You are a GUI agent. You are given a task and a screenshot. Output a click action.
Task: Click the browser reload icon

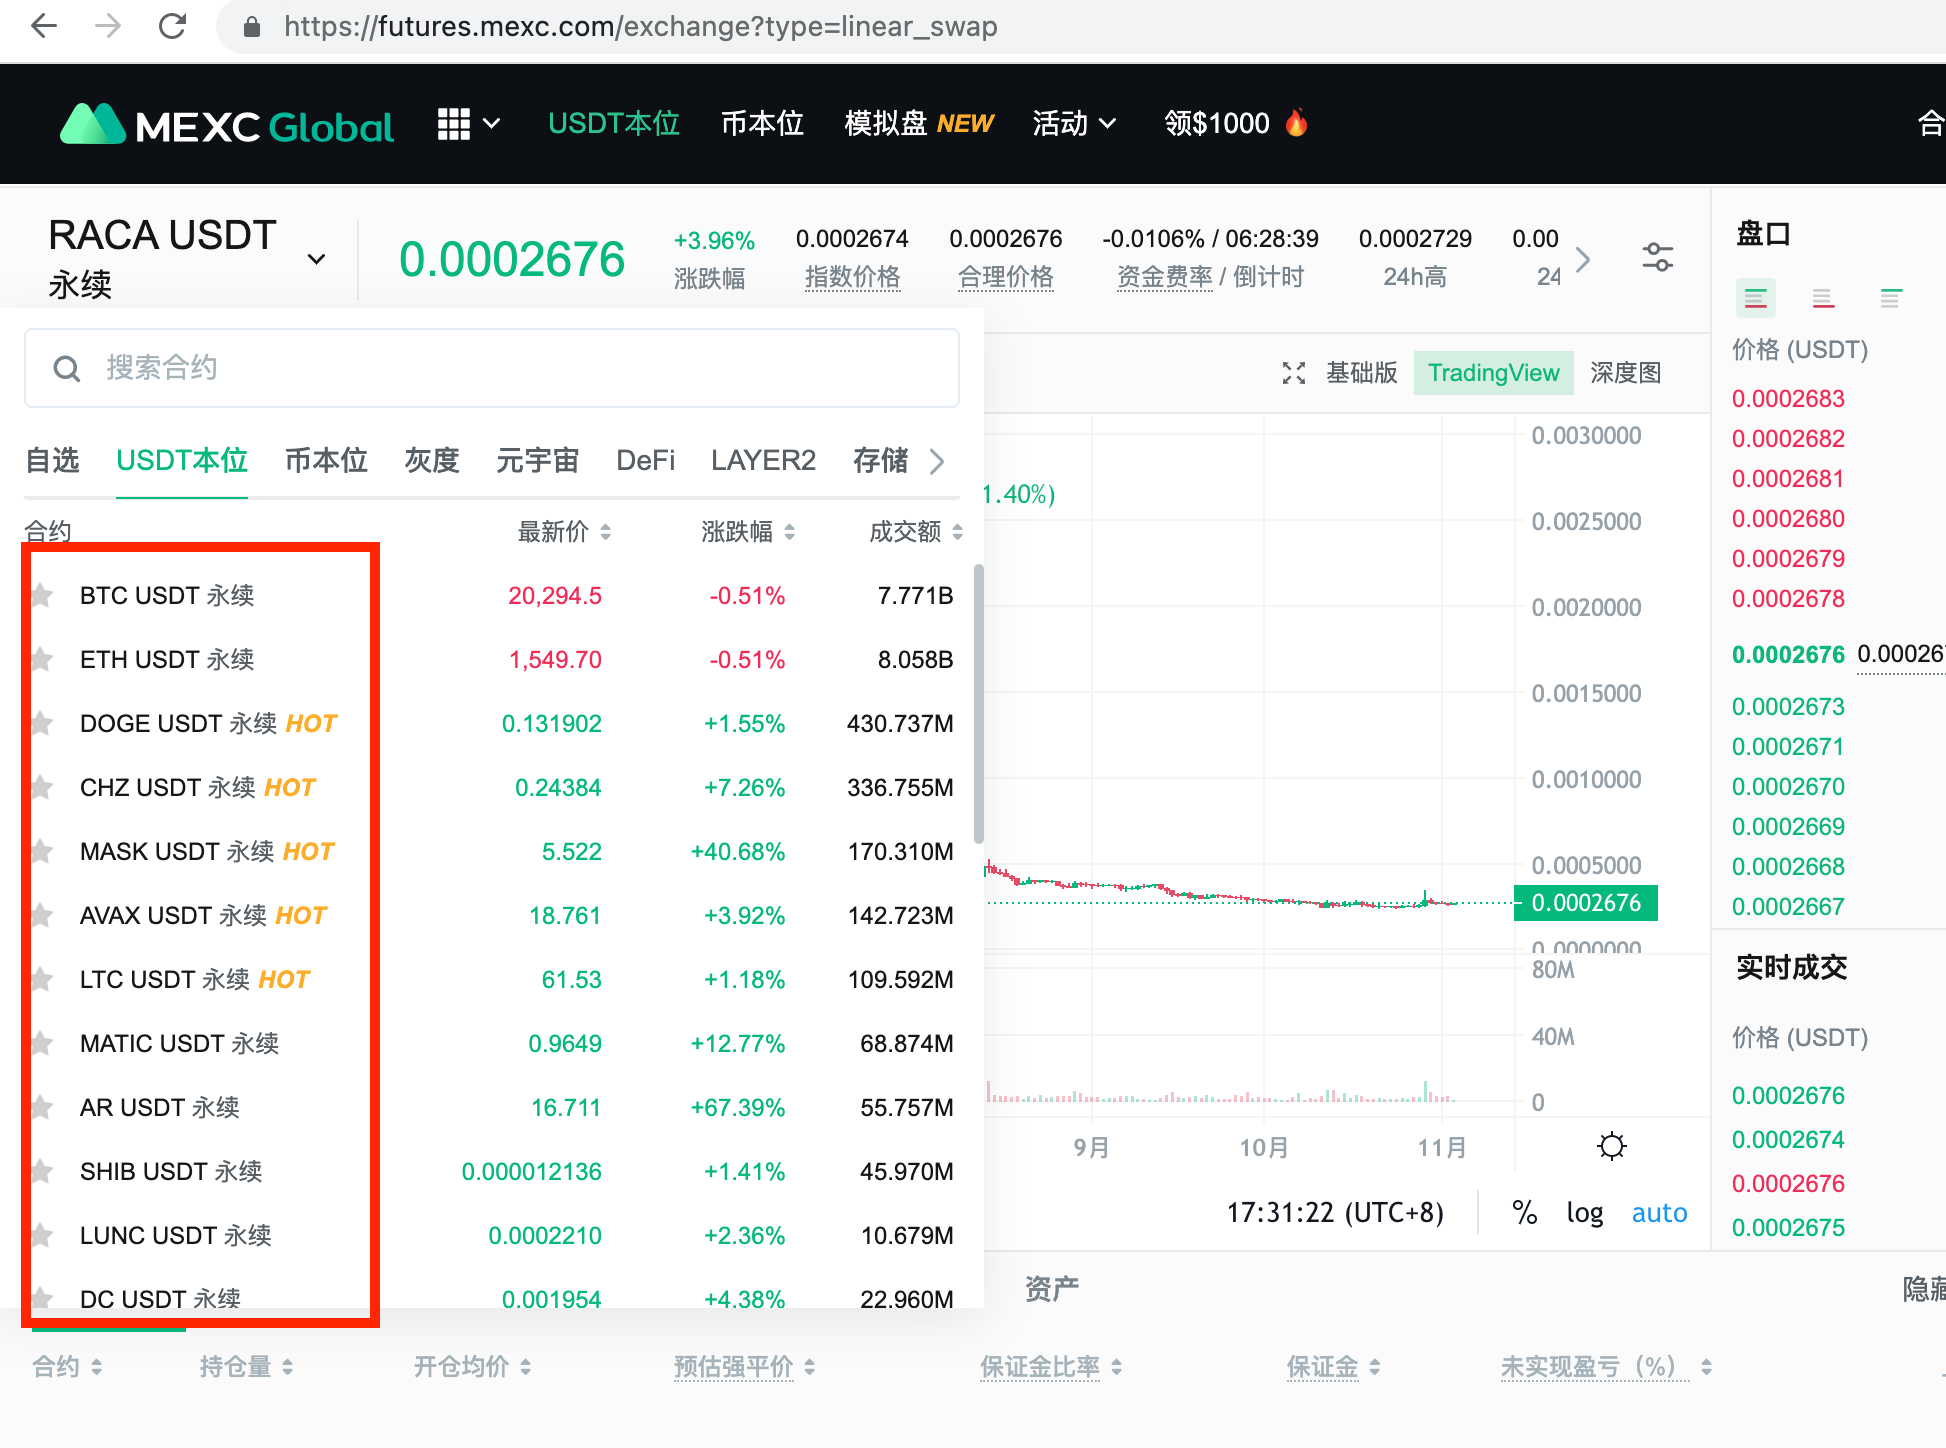[x=172, y=26]
